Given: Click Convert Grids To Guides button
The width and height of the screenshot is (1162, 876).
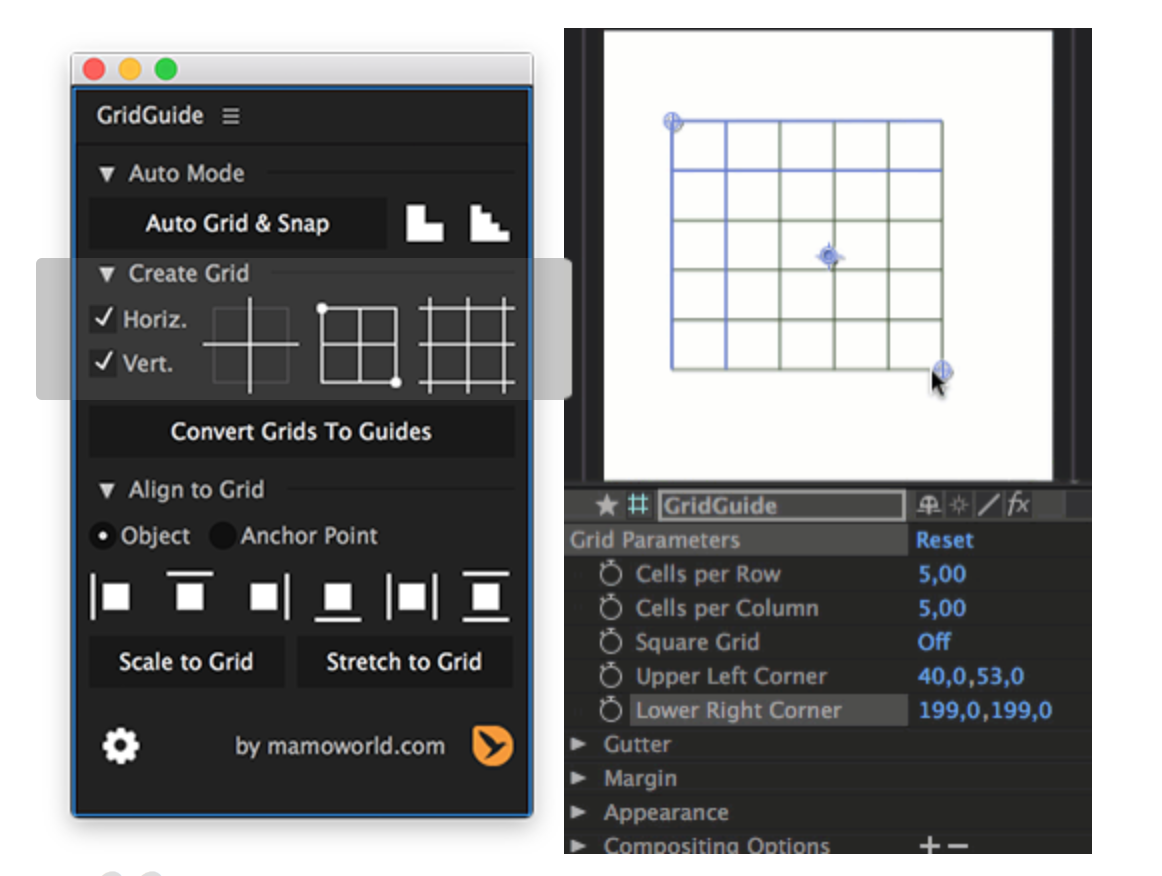Looking at the screenshot, I should [x=301, y=432].
